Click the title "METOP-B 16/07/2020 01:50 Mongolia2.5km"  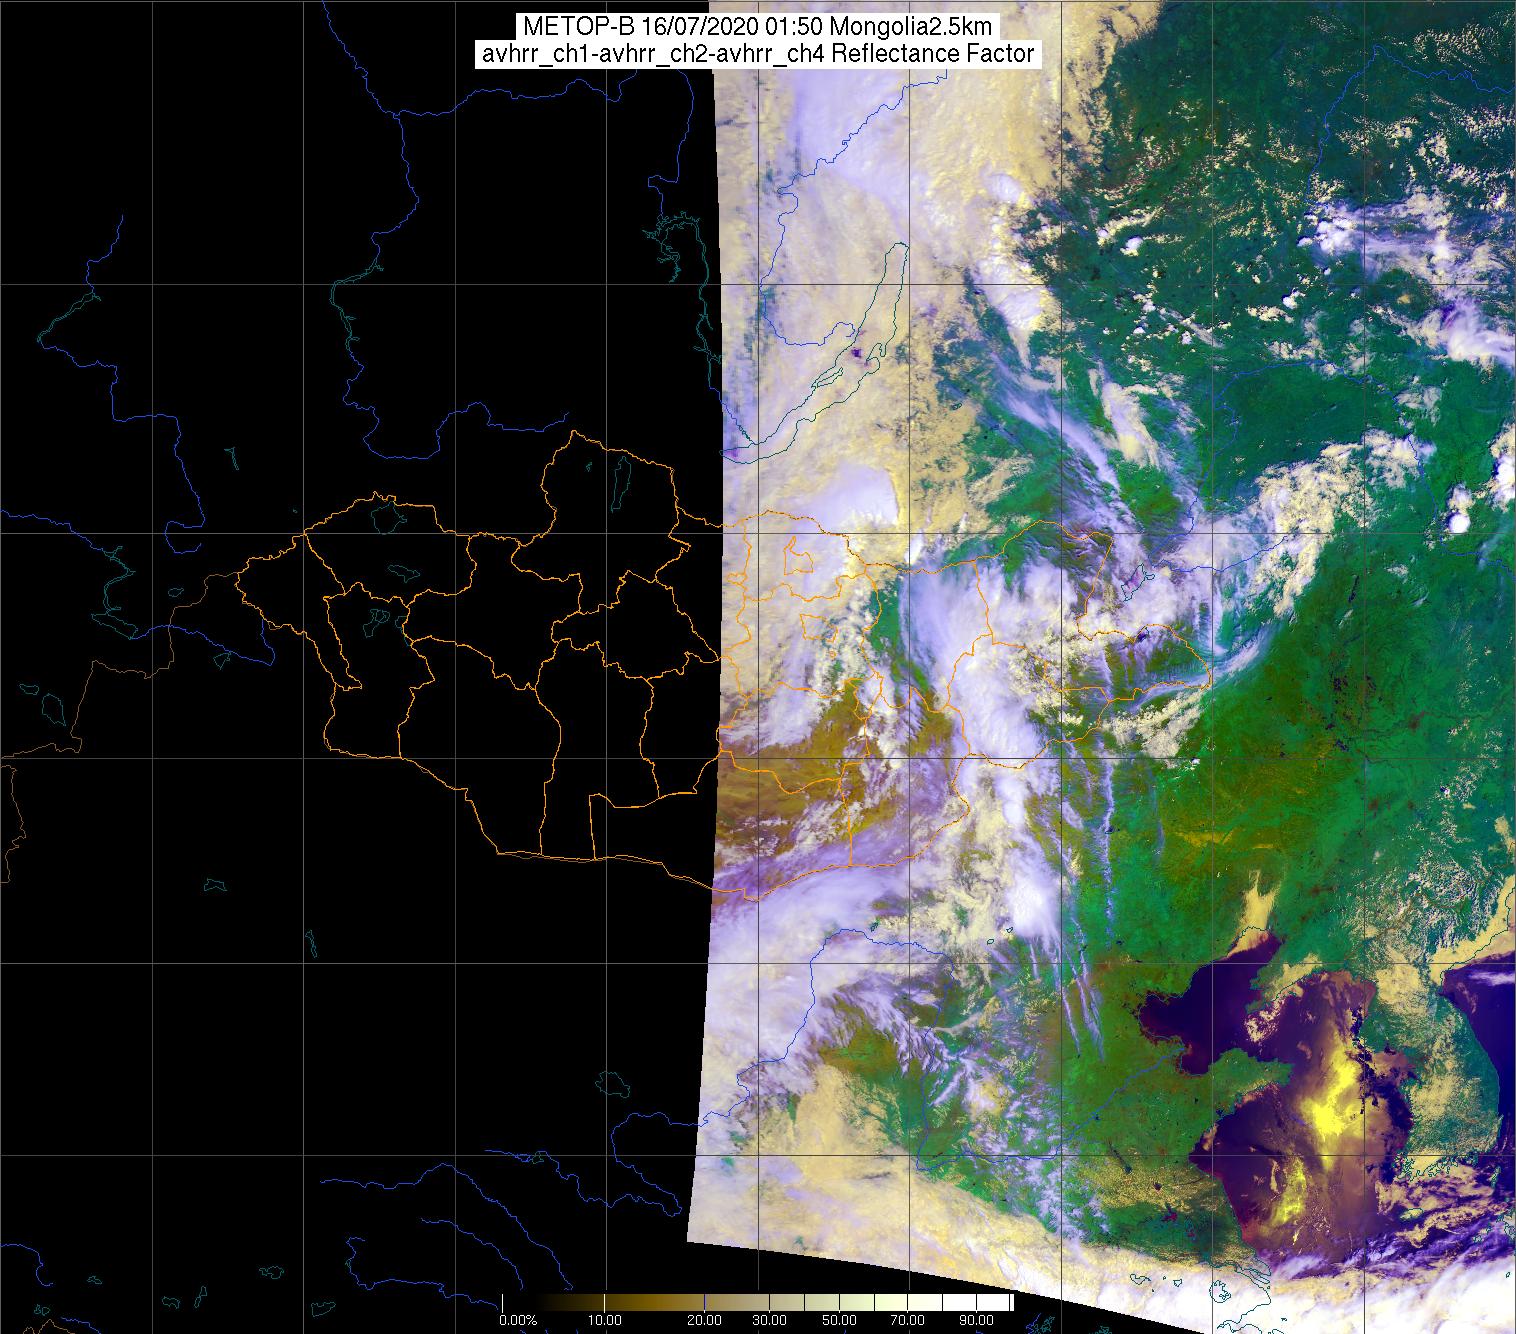[757, 27]
